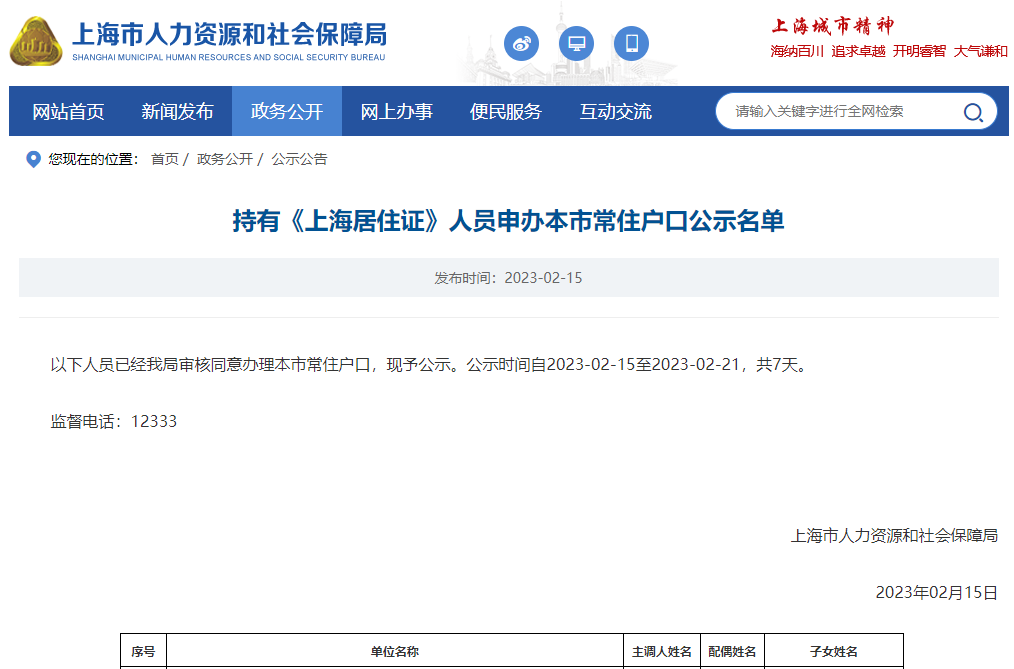Click the 序号 table column header

tap(144, 652)
